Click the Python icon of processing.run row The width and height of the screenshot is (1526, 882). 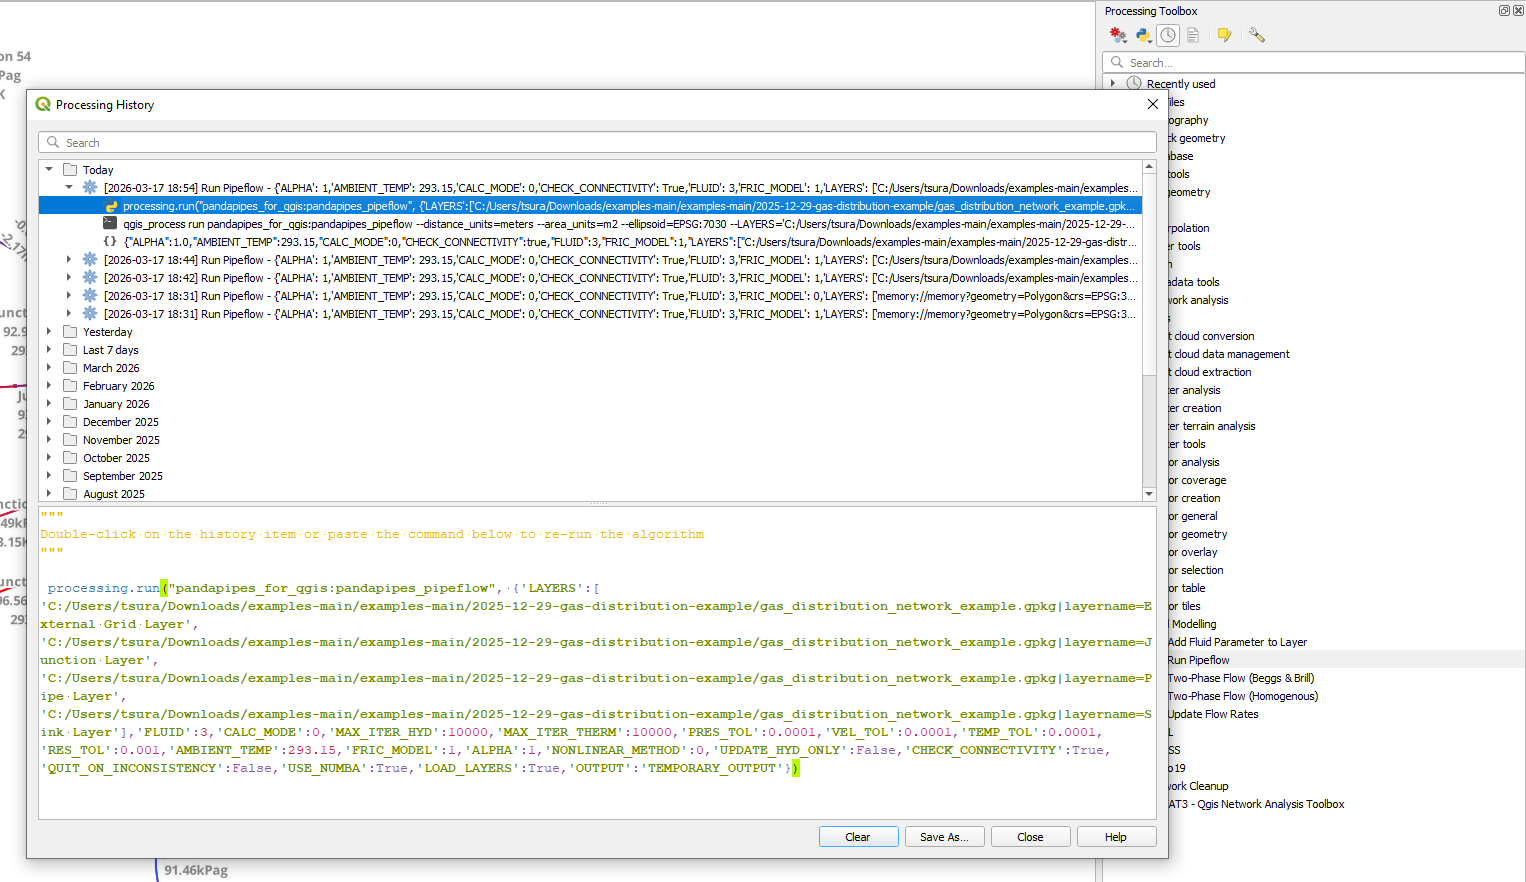tap(110, 206)
